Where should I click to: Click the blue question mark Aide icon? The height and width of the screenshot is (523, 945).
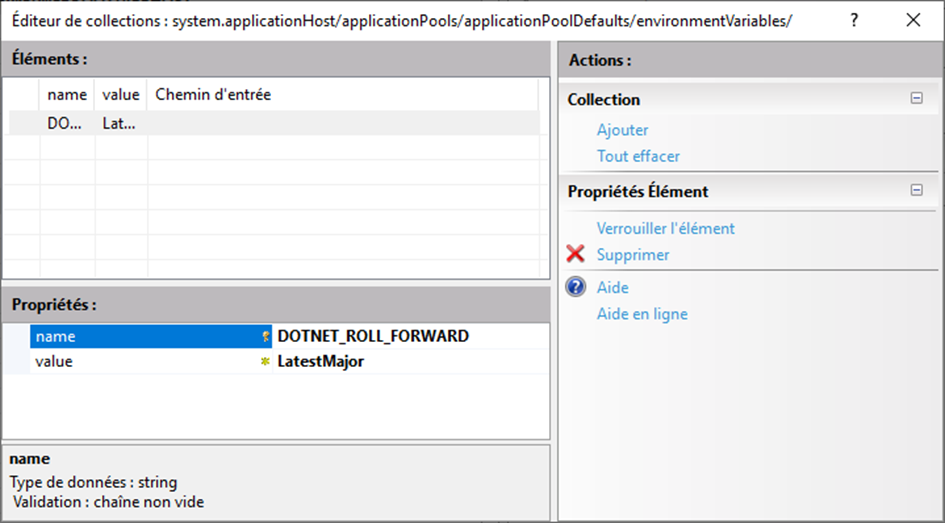click(575, 288)
